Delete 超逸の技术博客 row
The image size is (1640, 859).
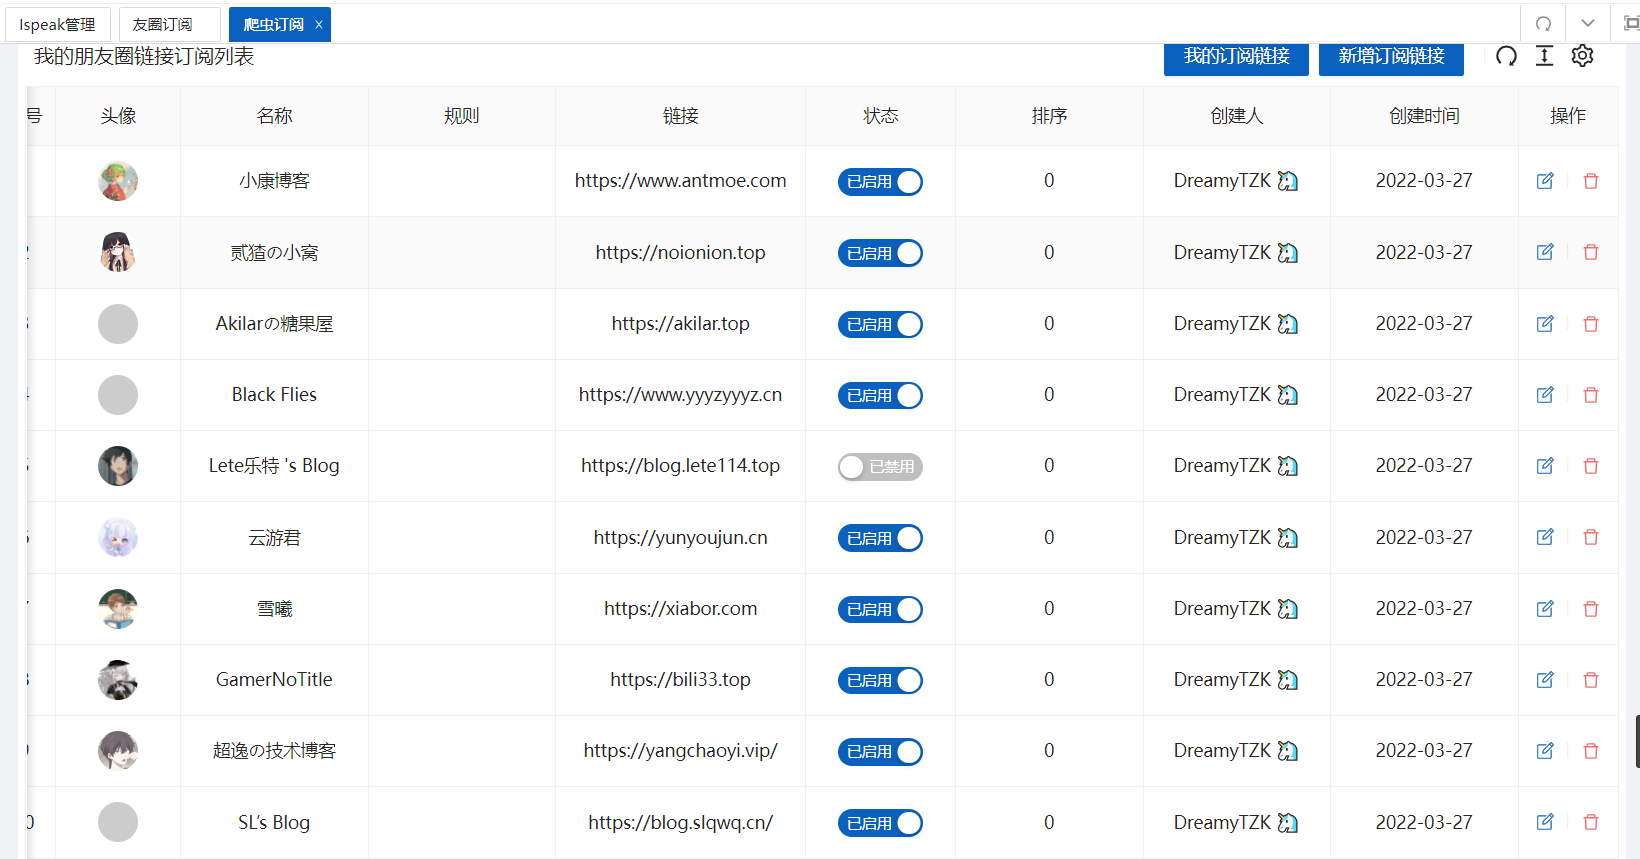tap(1591, 751)
